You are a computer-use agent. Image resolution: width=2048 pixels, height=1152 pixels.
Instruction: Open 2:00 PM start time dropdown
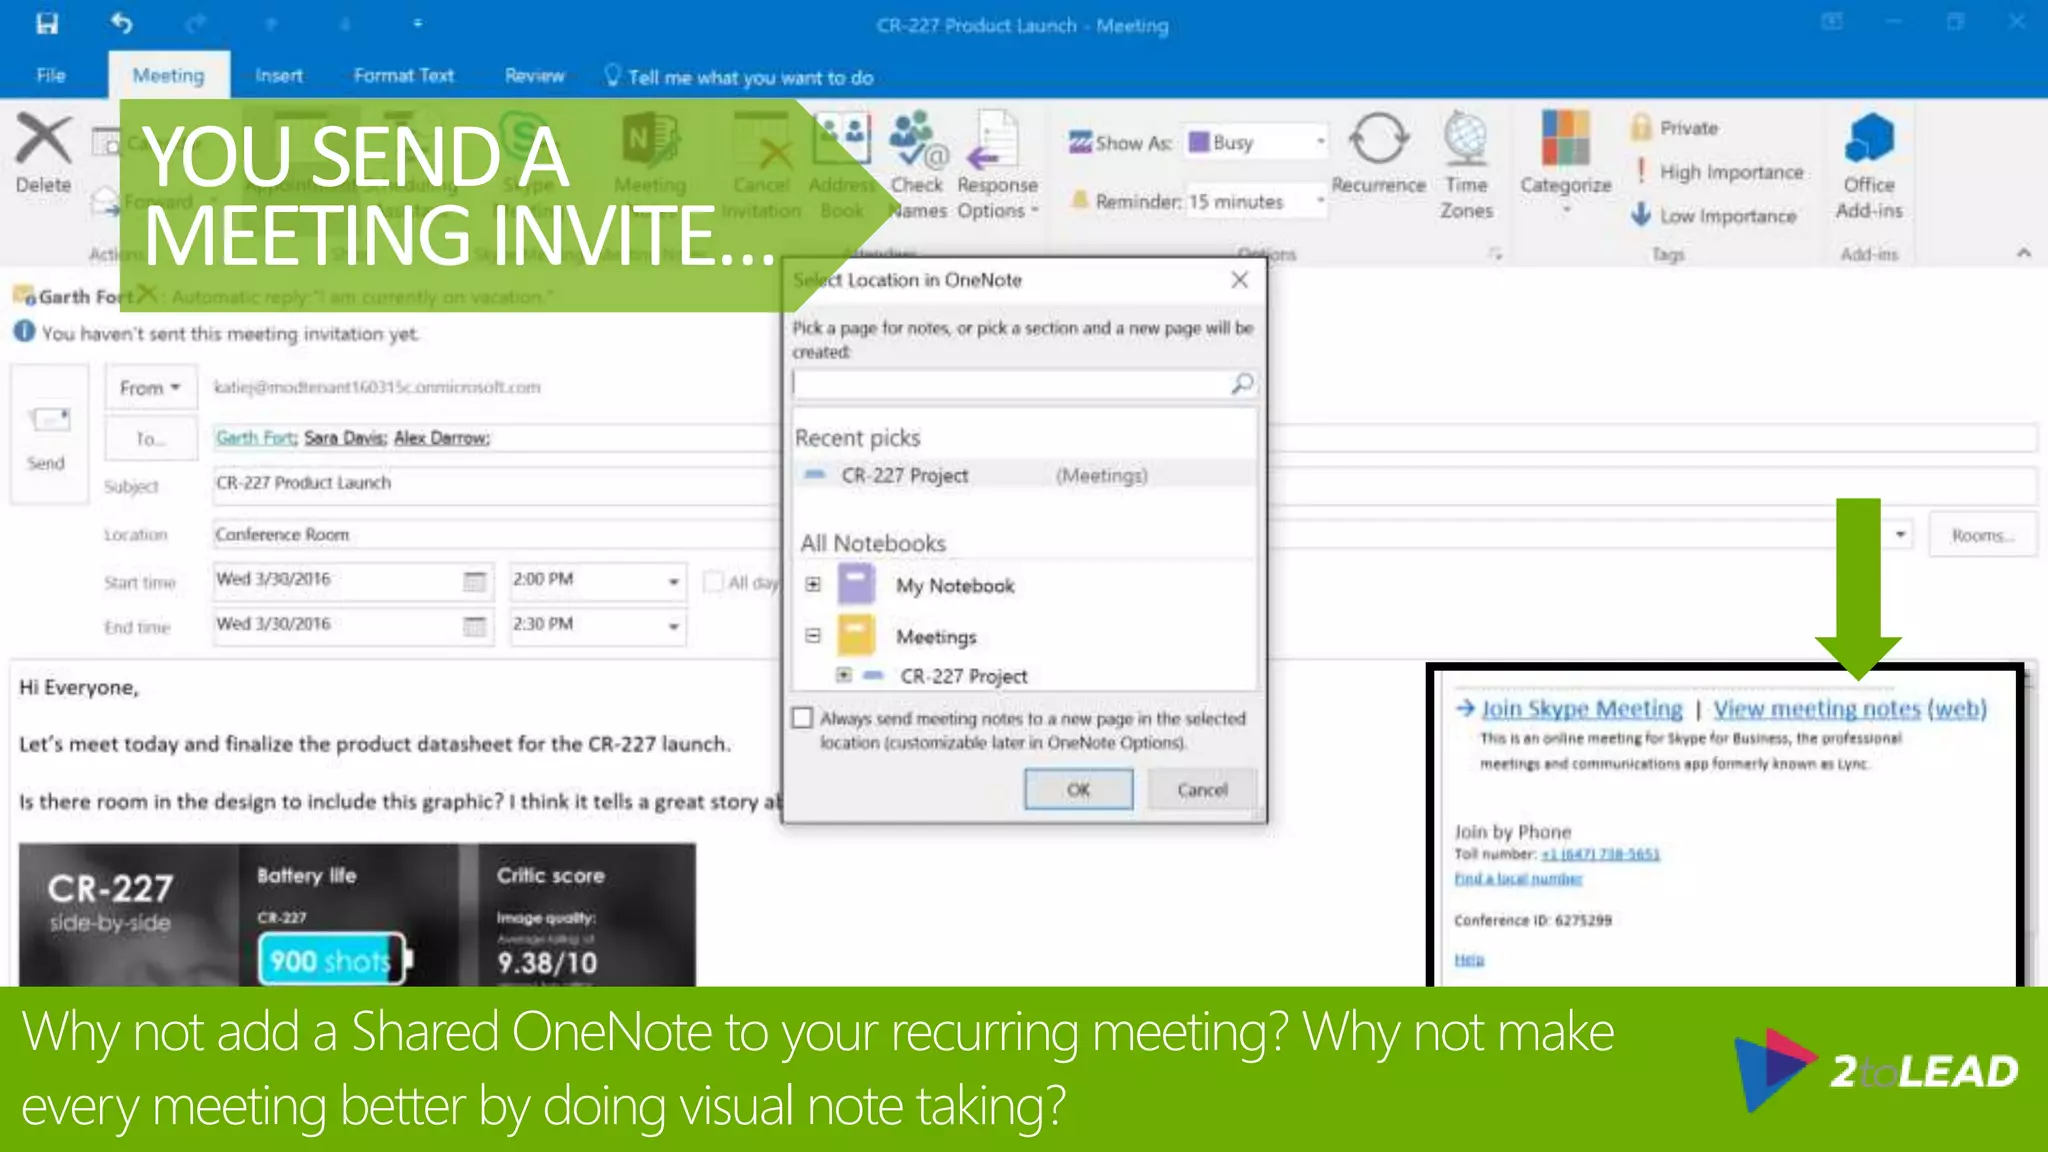coord(673,581)
